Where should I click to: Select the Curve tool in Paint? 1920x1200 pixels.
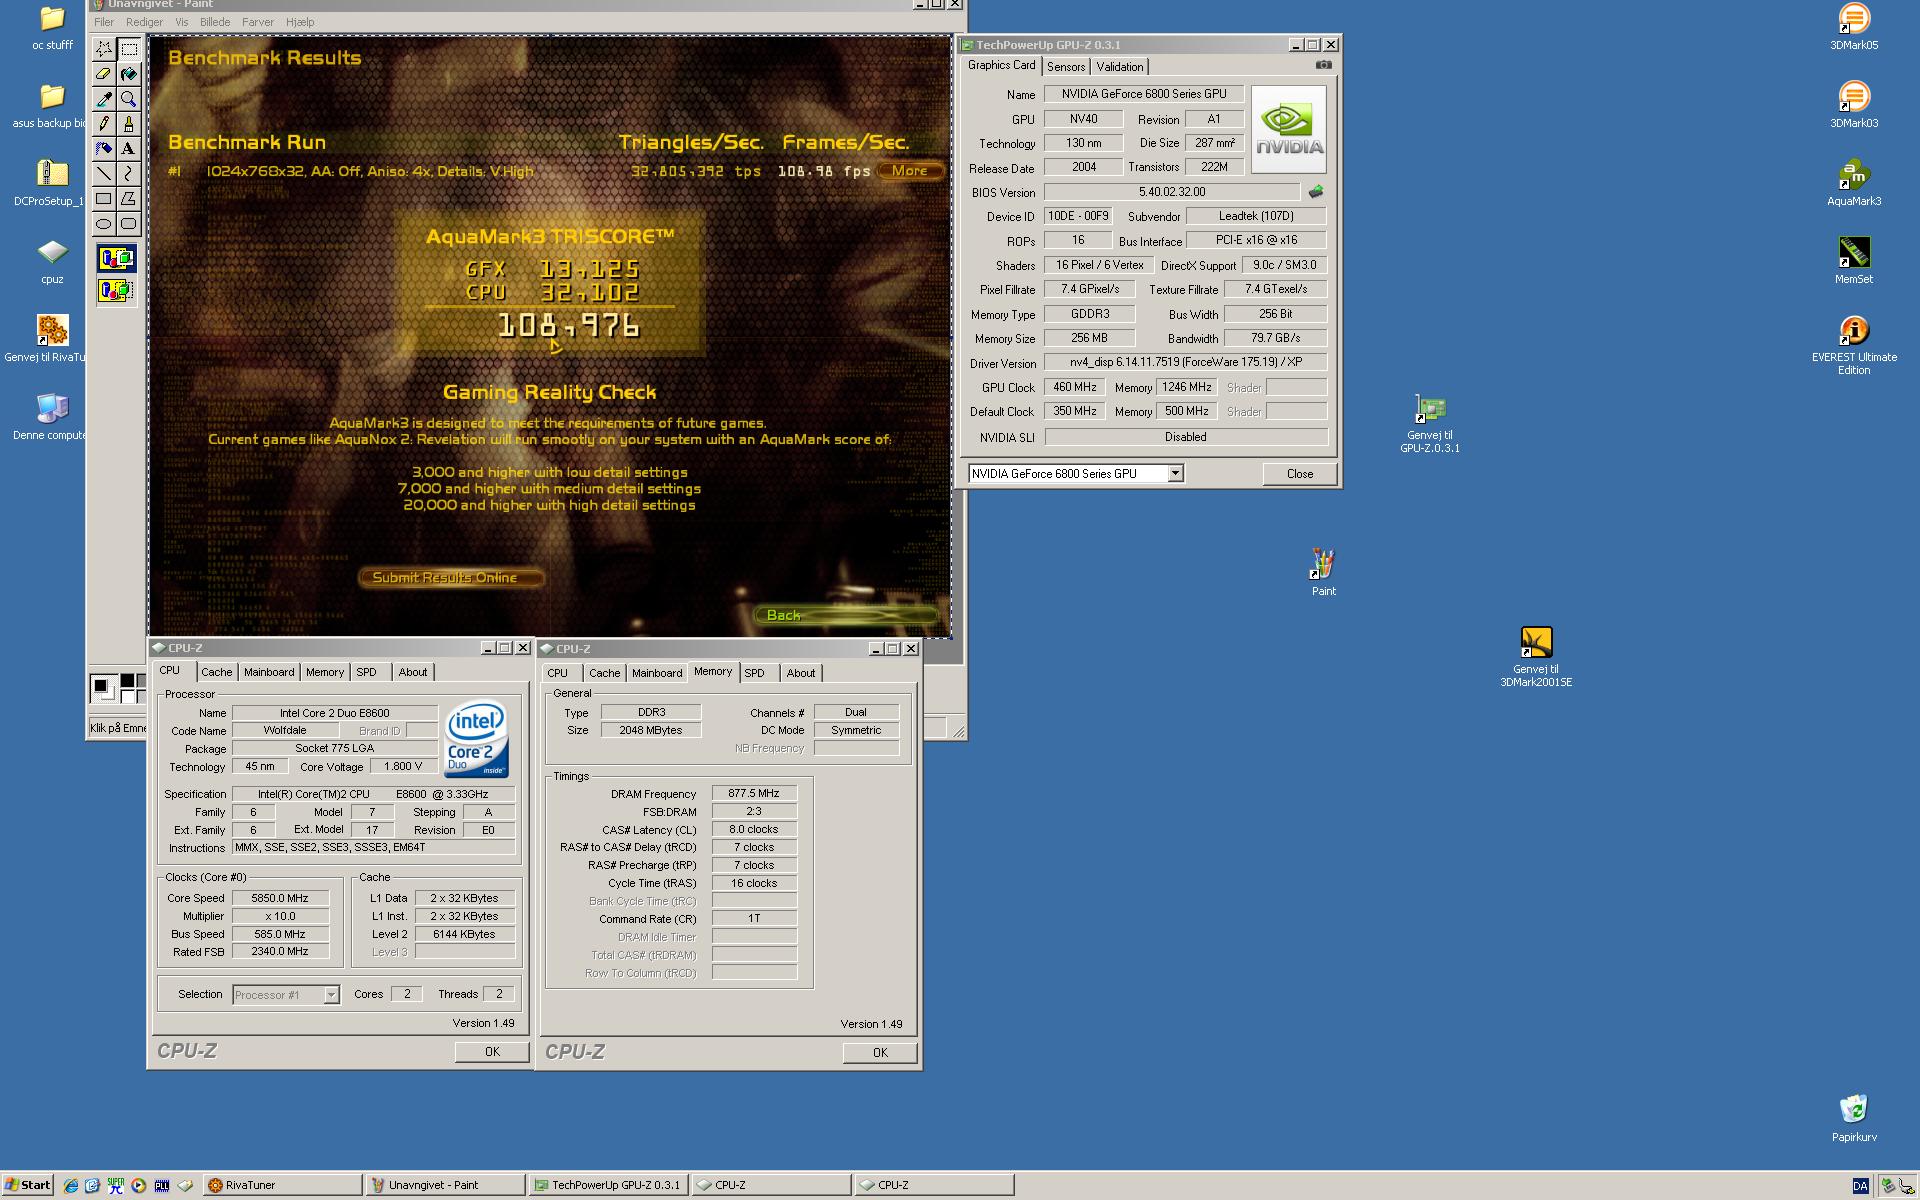pyautogui.click(x=129, y=174)
